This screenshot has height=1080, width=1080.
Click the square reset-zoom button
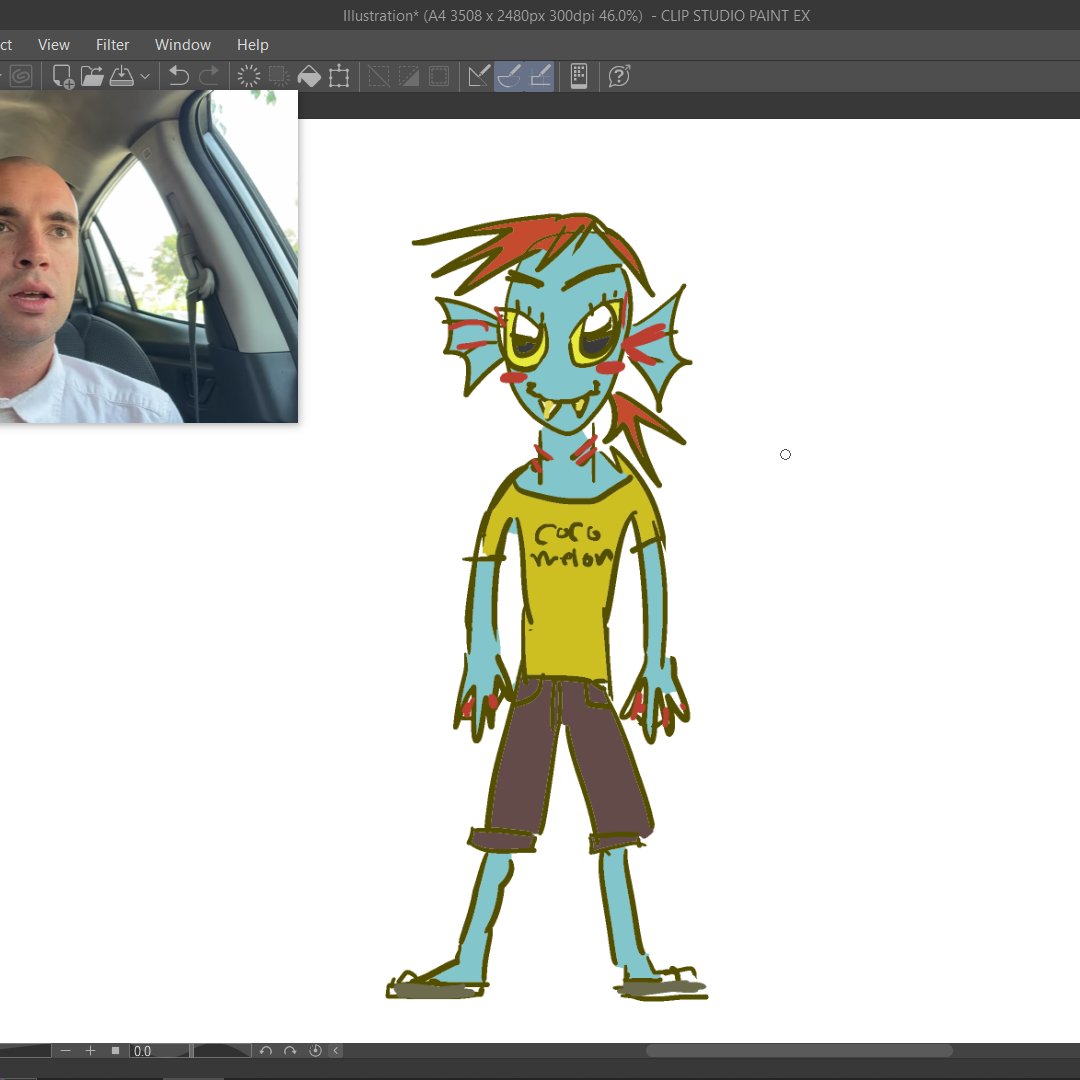click(x=116, y=1050)
